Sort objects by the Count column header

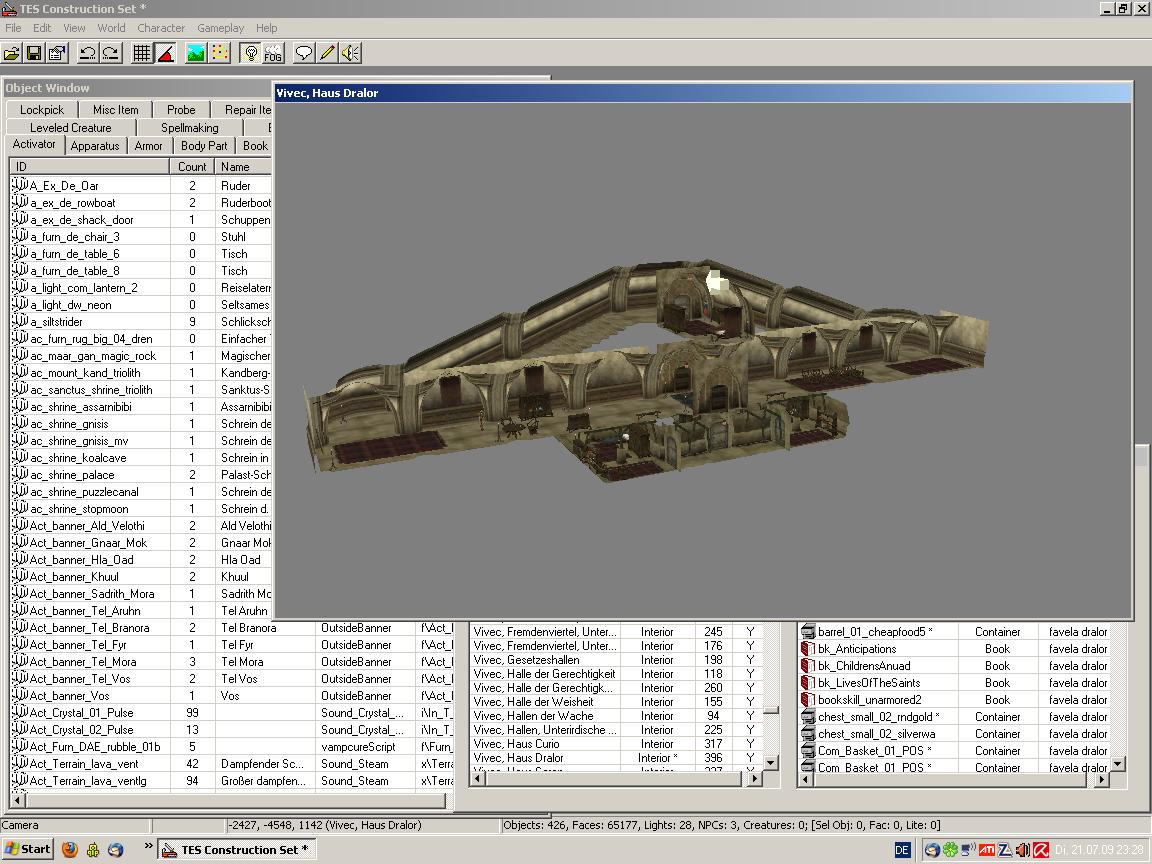coord(192,167)
